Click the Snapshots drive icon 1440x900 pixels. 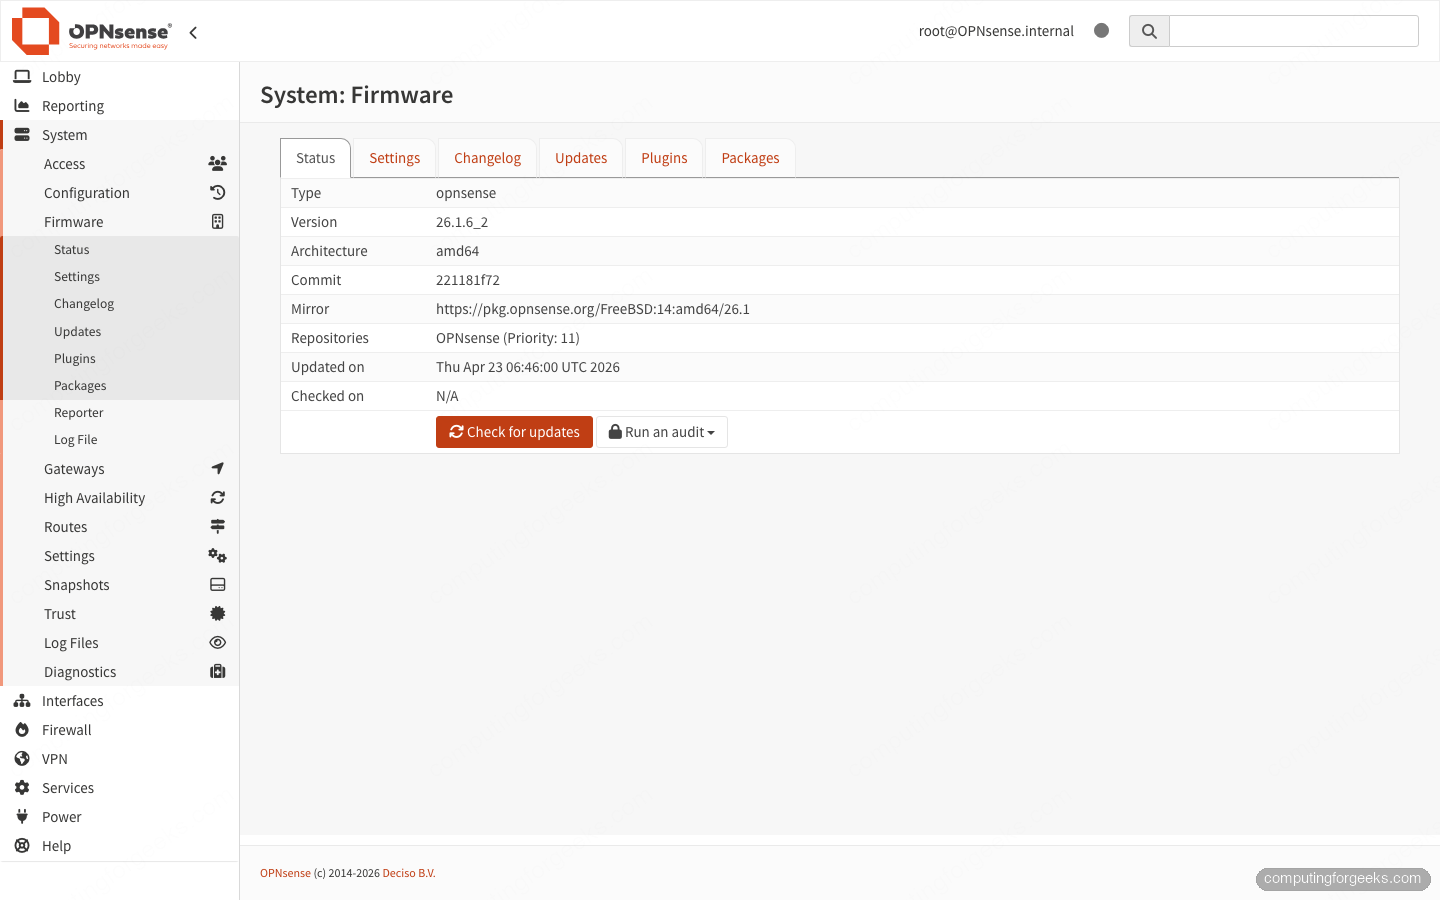point(217,585)
